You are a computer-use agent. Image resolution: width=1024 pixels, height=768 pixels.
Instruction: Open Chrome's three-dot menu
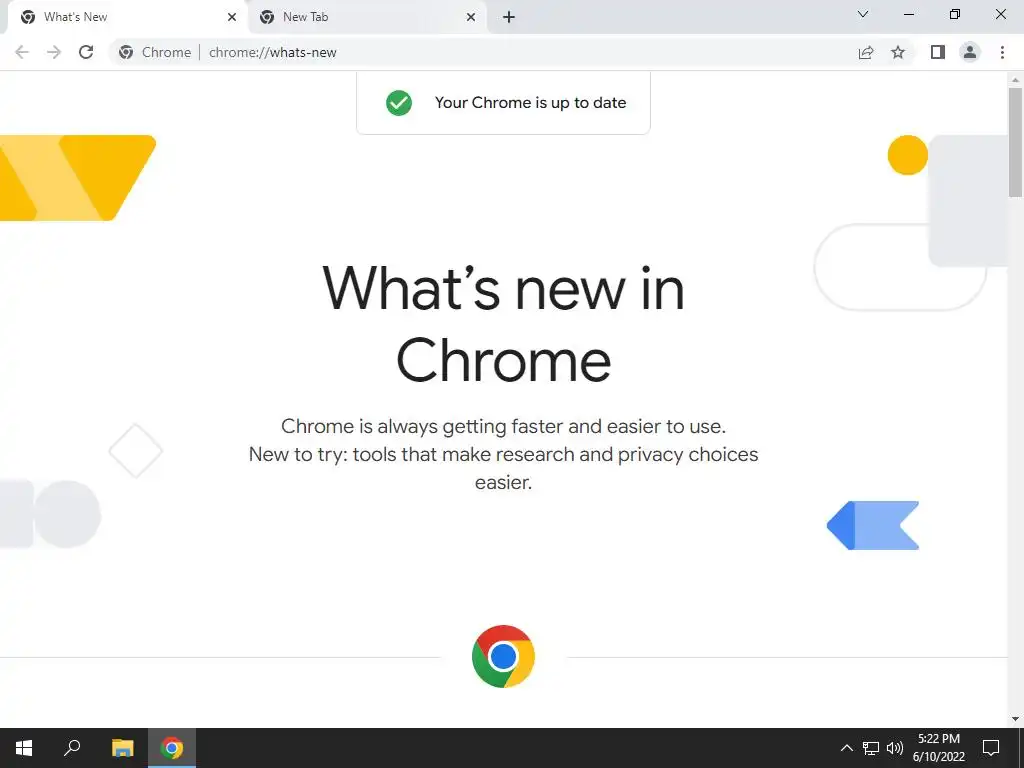1002,52
